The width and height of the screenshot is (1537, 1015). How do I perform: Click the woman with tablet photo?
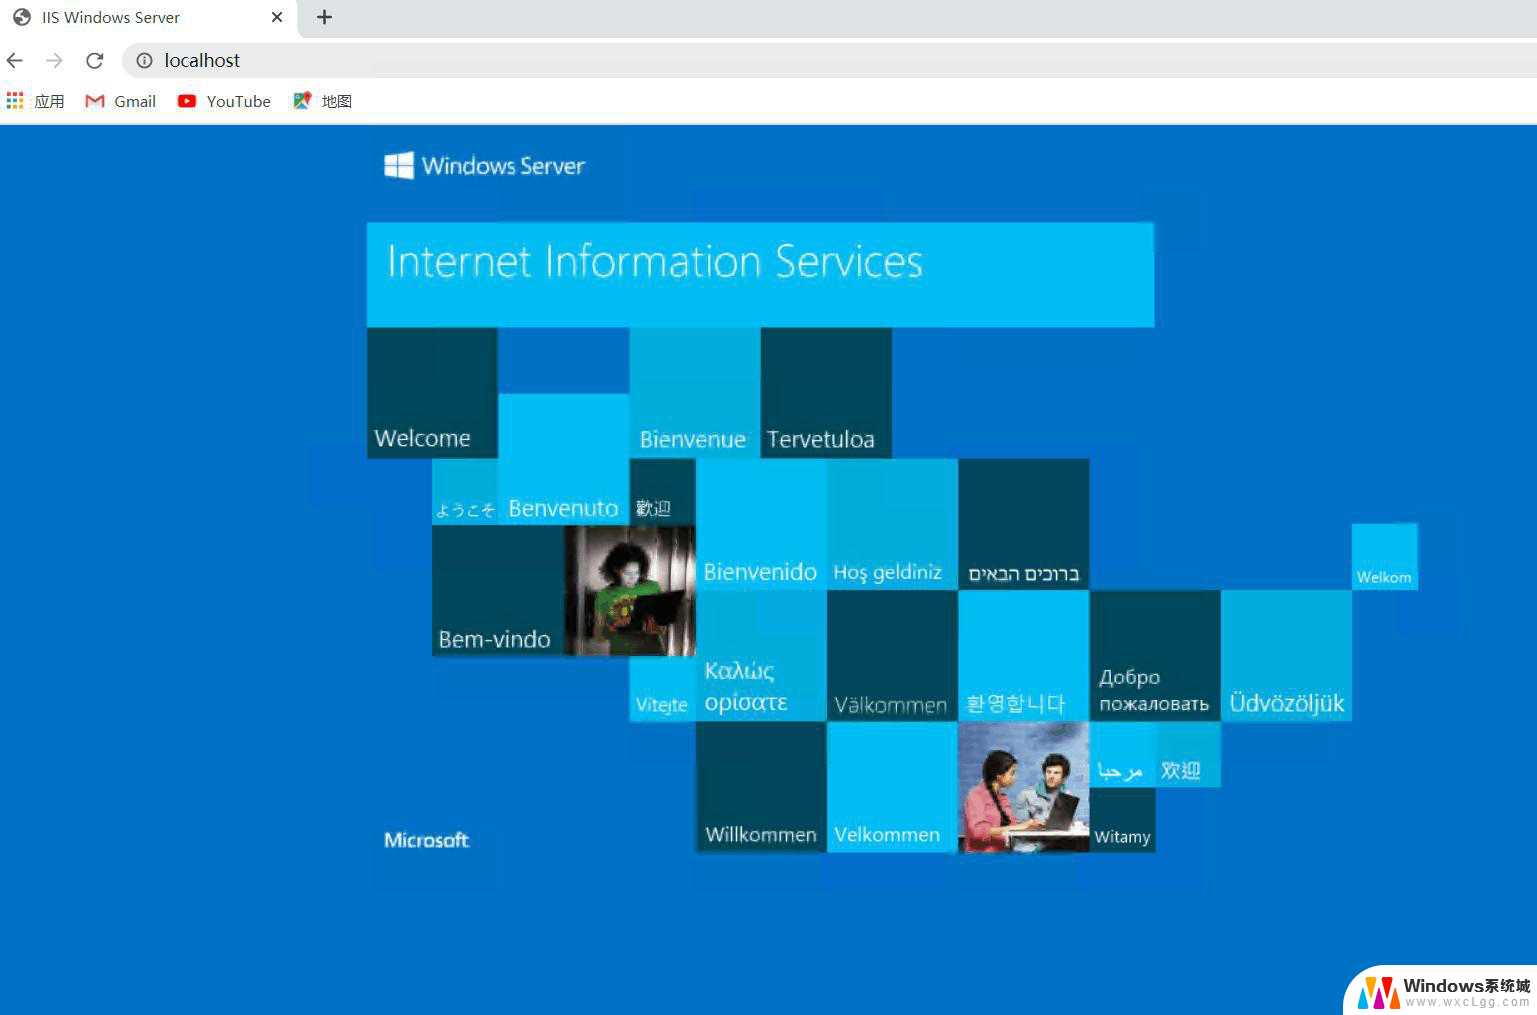pyautogui.click(x=630, y=590)
